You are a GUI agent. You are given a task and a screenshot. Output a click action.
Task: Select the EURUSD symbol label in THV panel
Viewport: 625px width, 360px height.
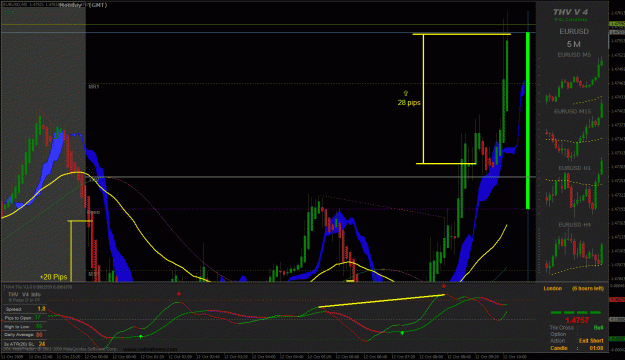pyautogui.click(x=574, y=31)
